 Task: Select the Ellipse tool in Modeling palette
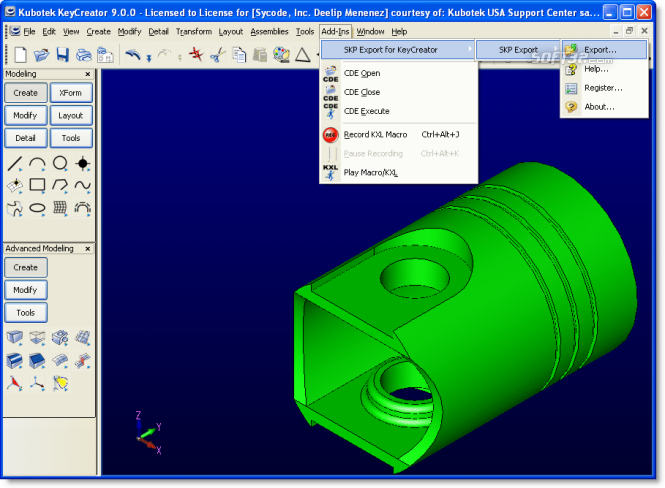click(37, 208)
